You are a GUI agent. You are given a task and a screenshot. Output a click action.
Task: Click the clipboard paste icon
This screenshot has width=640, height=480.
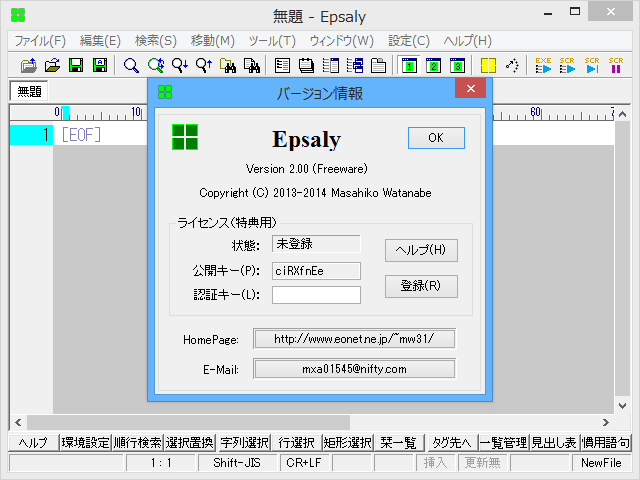378,65
